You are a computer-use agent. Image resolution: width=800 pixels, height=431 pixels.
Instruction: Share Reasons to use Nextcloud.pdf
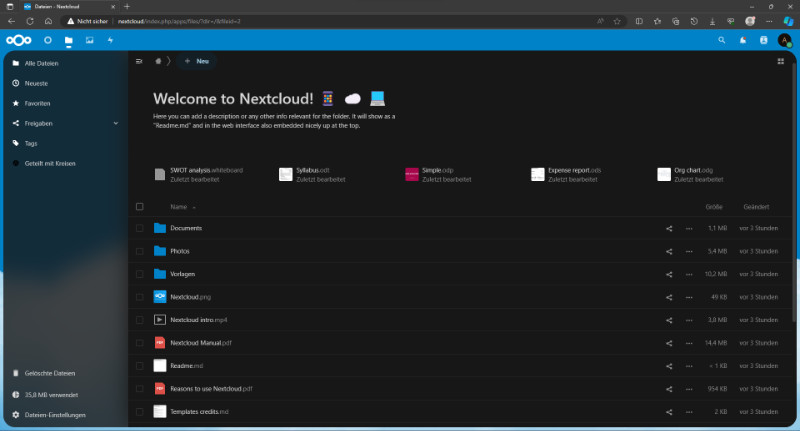pos(669,389)
